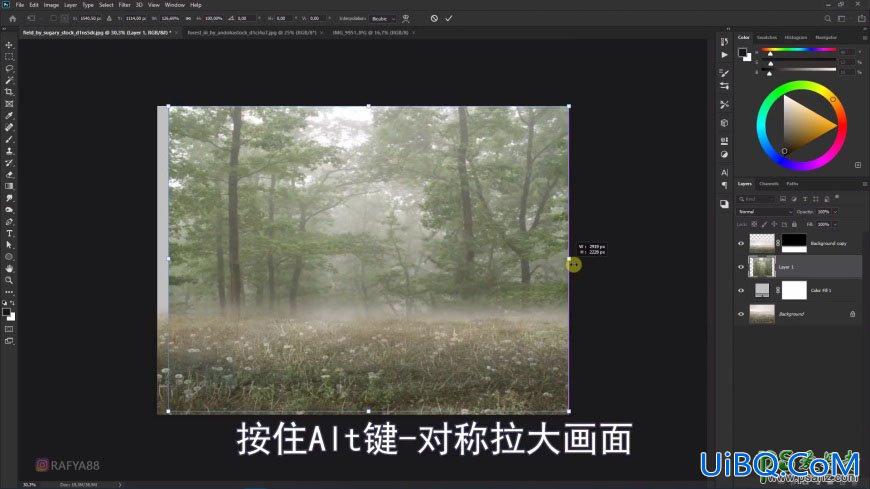This screenshot has height=489, width=870.
Task: Select the Frame tool
Action: (x=9, y=104)
